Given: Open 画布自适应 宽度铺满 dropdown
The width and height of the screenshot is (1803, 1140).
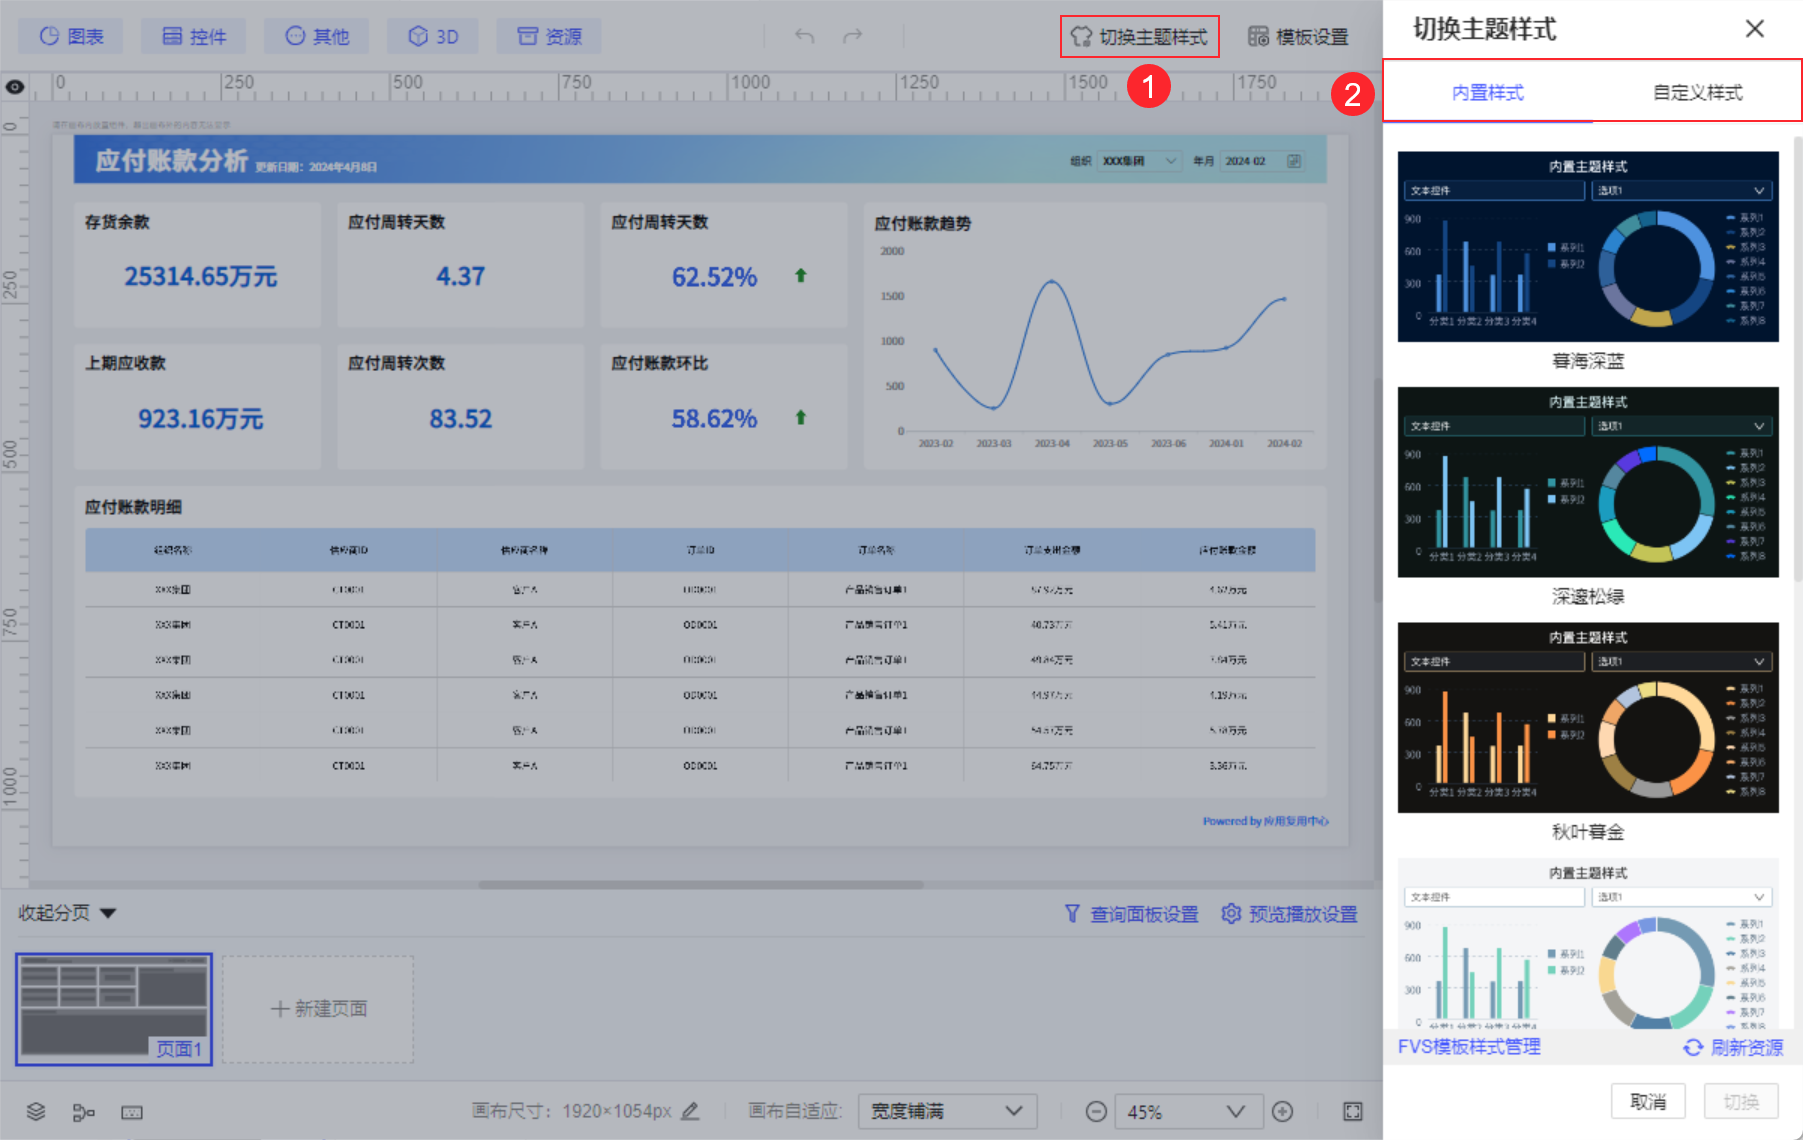Looking at the screenshot, I should click(x=947, y=1111).
